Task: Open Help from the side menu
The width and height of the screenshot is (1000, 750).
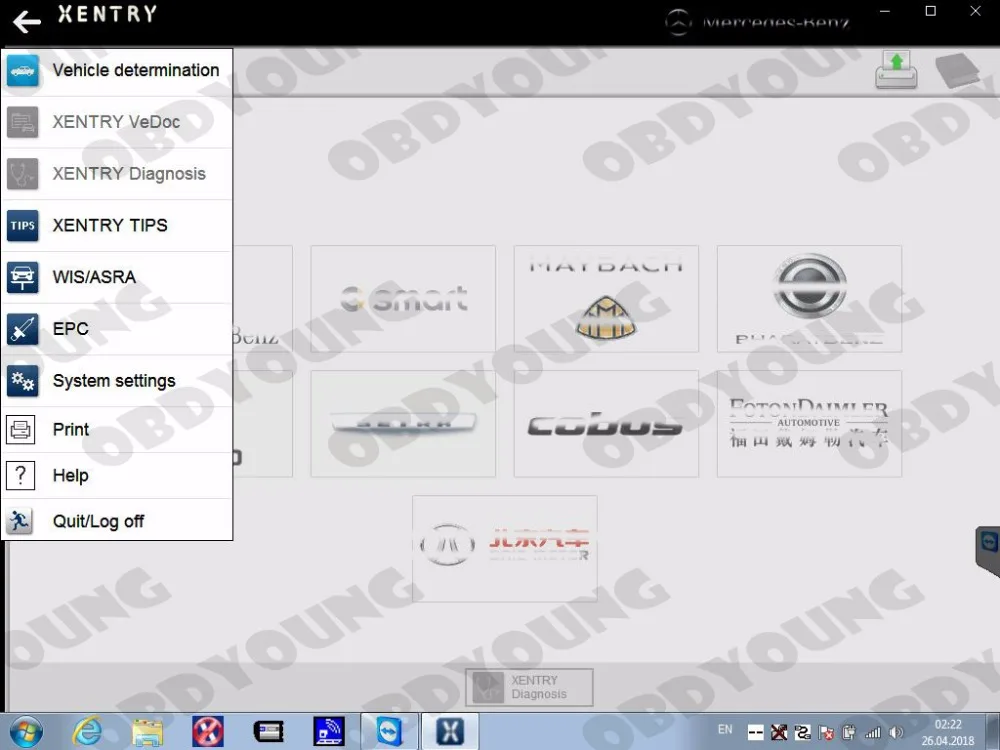Action: 117,475
